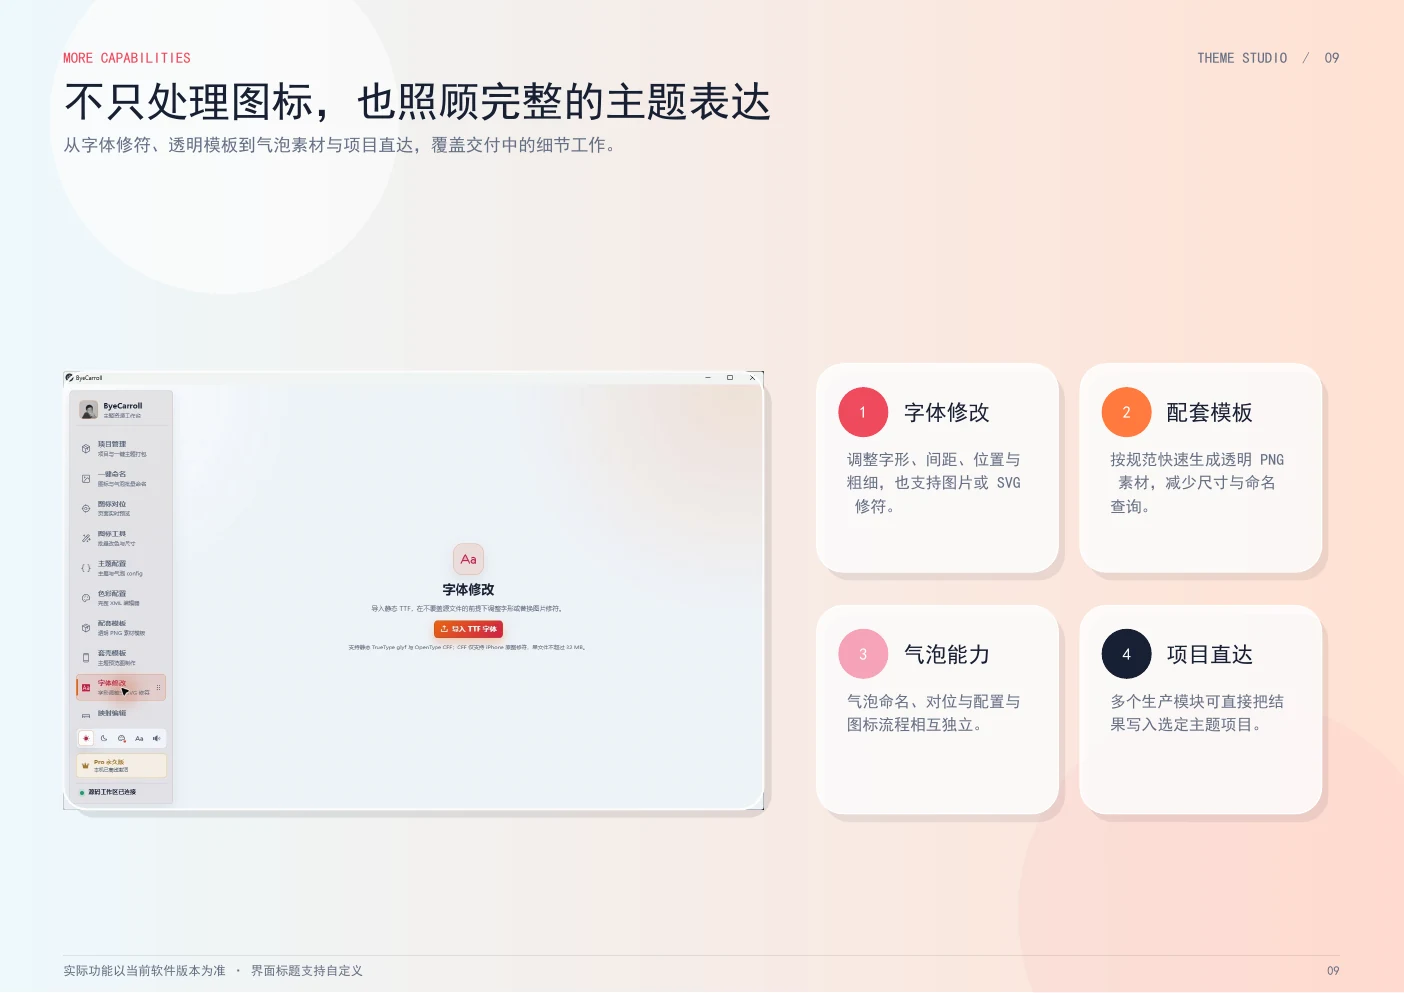Viewport: 1404px width, 993px height.
Task: Select the 图标对位 target icon entry
Action: 120,509
